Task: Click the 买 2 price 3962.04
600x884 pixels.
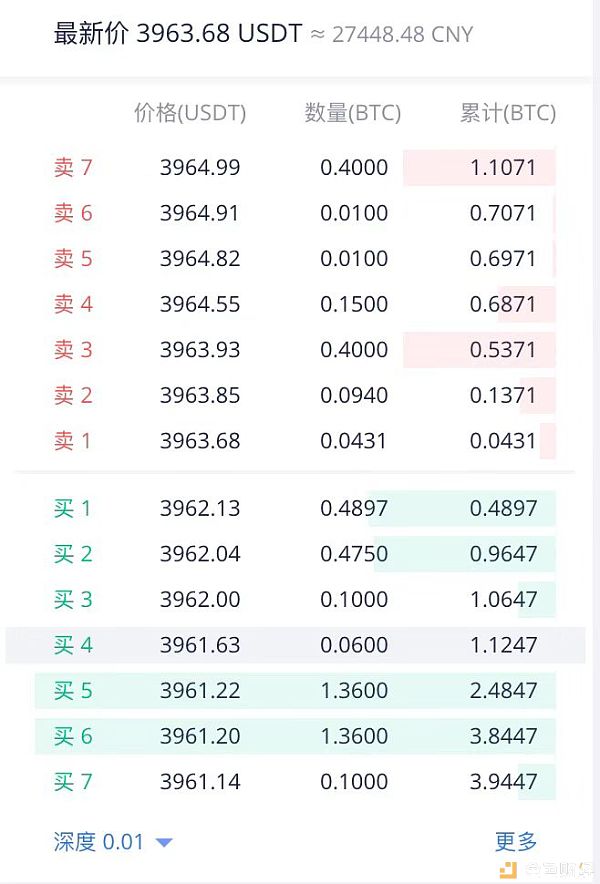Action: pos(200,554)
